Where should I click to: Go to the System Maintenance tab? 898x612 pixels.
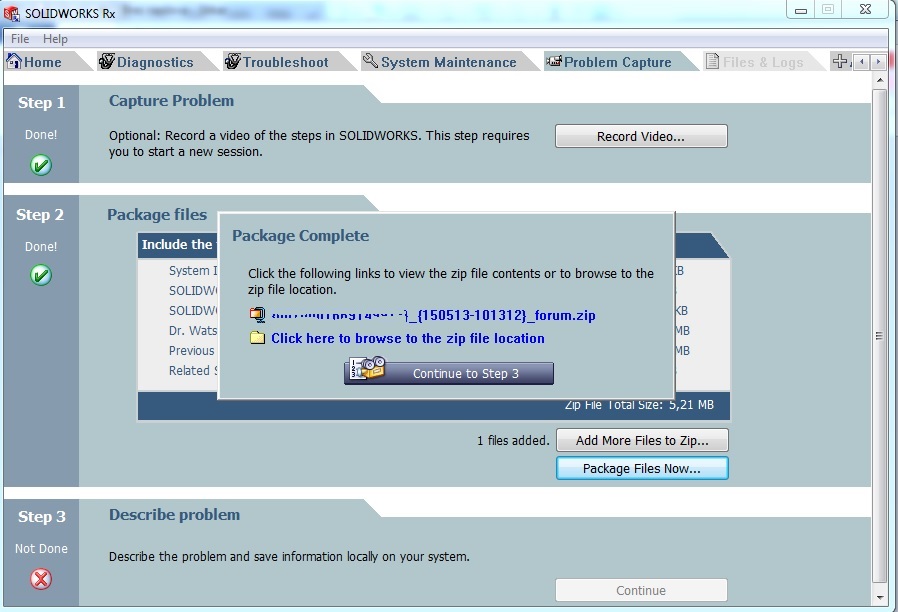click(439, 62)
